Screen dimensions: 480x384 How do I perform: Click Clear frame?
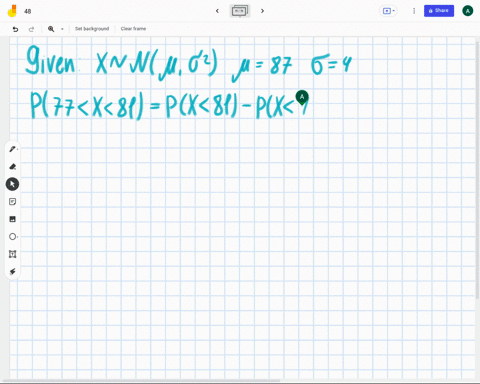coord(133,29)
